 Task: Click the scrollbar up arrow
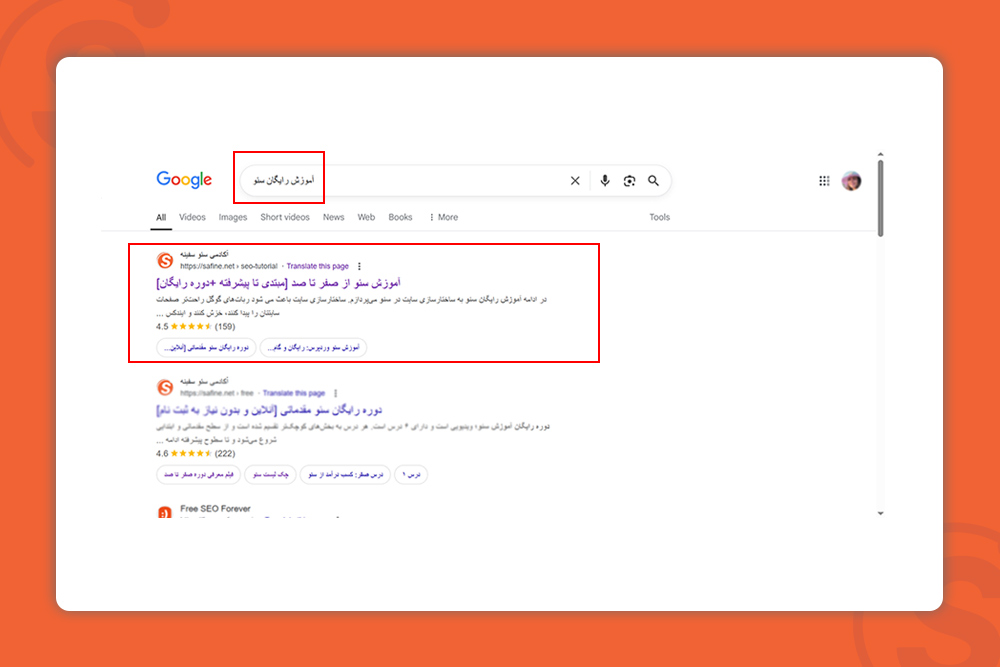(x=880, y=154)
